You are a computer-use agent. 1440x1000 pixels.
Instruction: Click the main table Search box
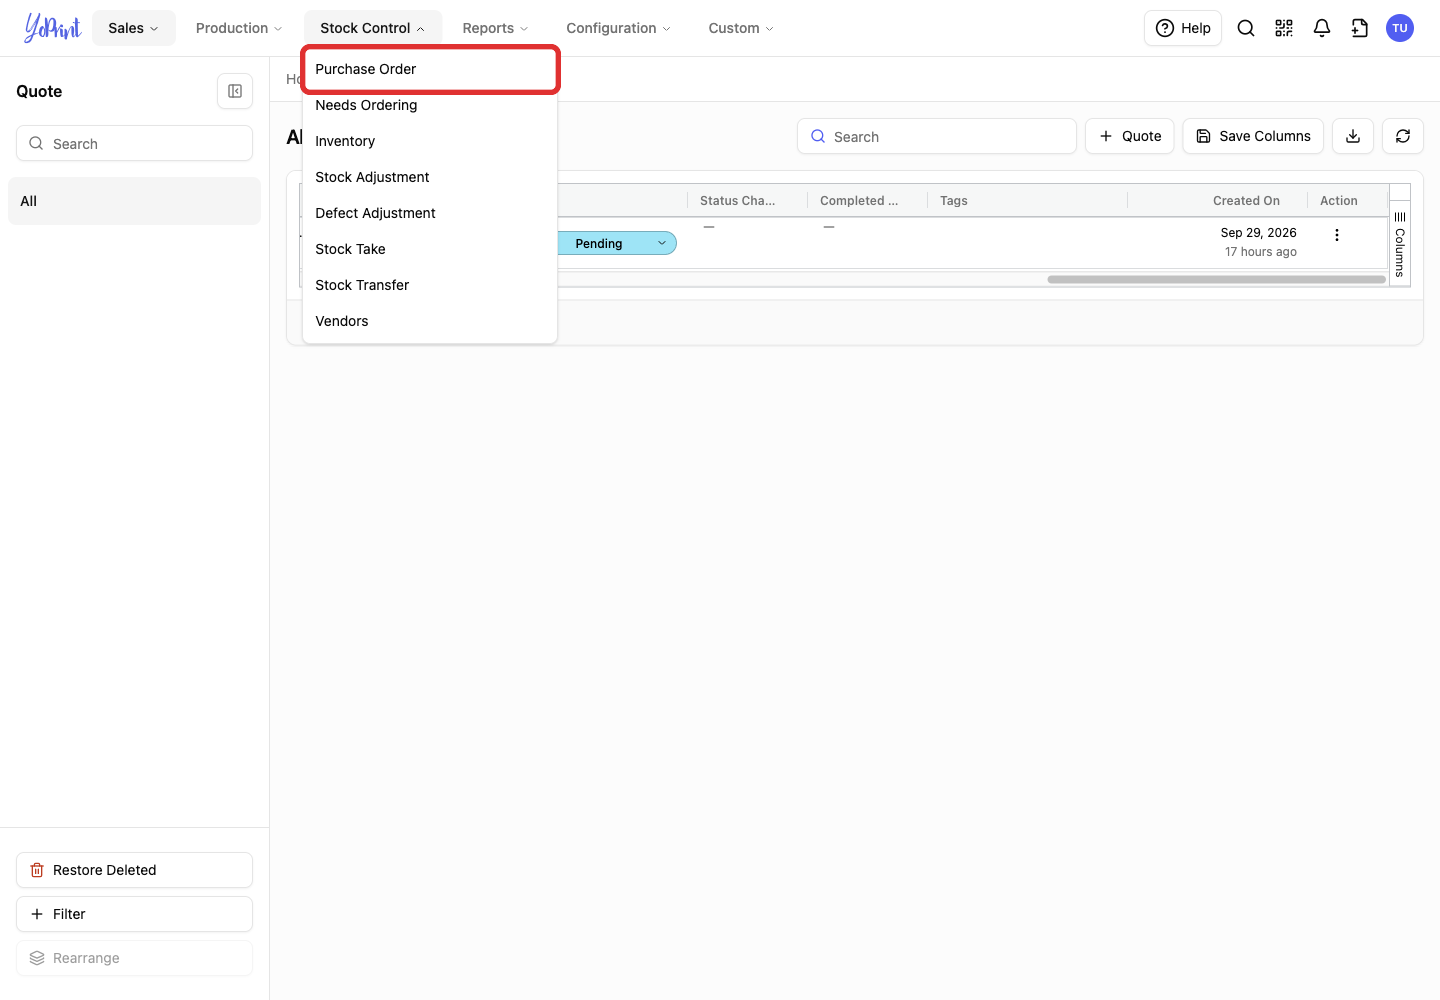(x=937, y=136)
